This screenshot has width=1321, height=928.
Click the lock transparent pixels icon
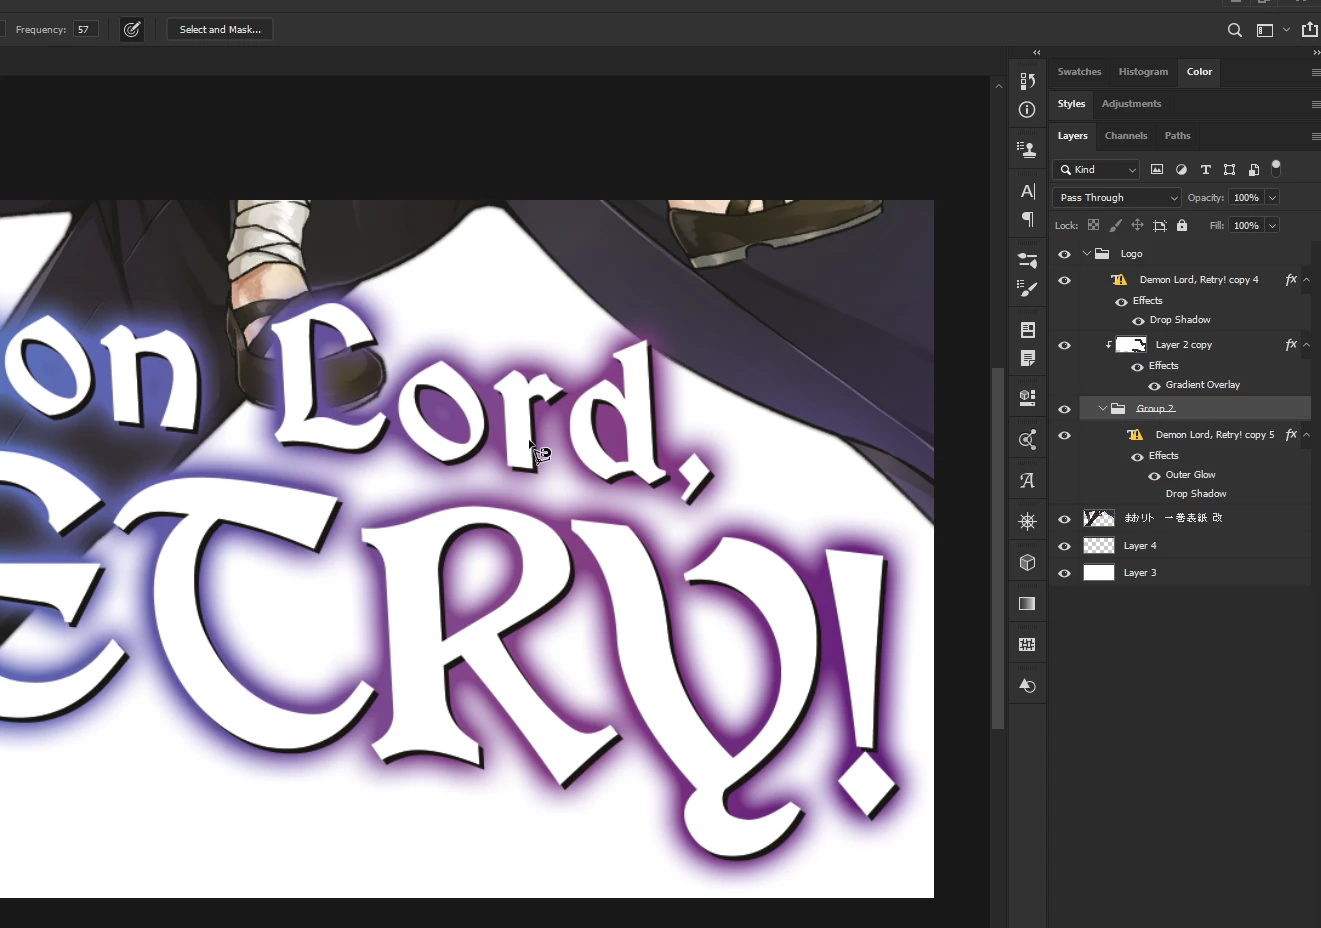pos(1093,226)
